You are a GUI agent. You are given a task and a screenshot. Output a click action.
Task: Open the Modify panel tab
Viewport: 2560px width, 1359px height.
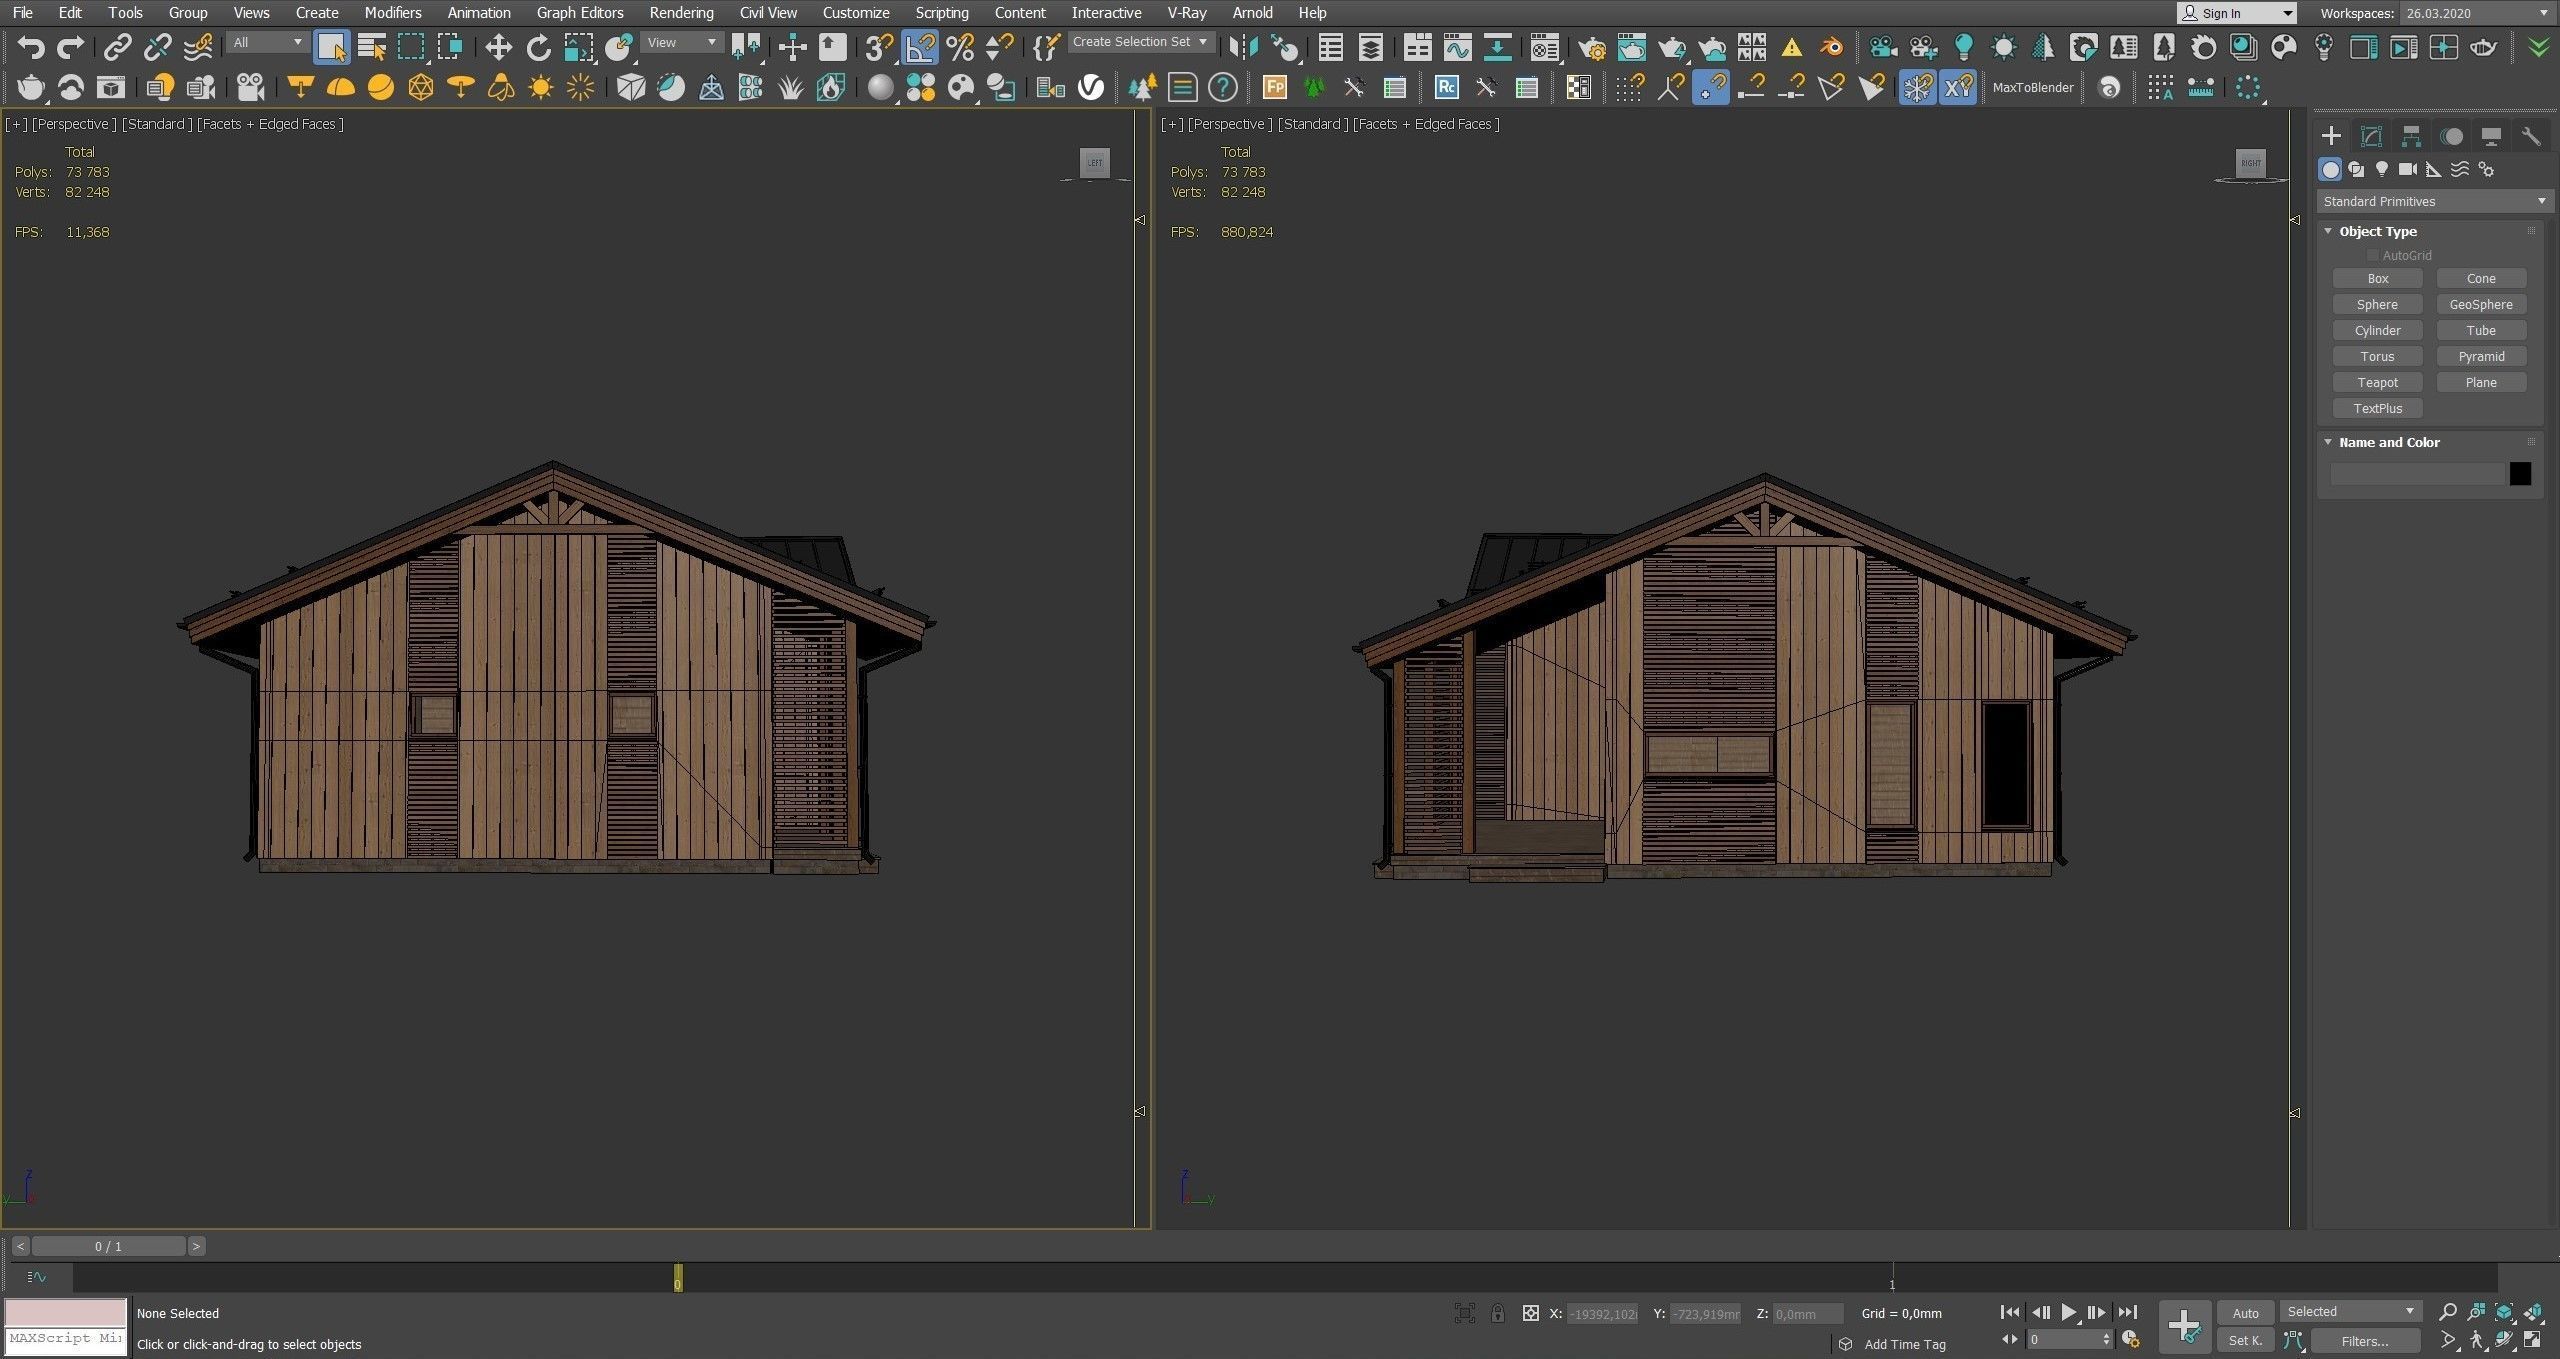[x=2371, y=136]
